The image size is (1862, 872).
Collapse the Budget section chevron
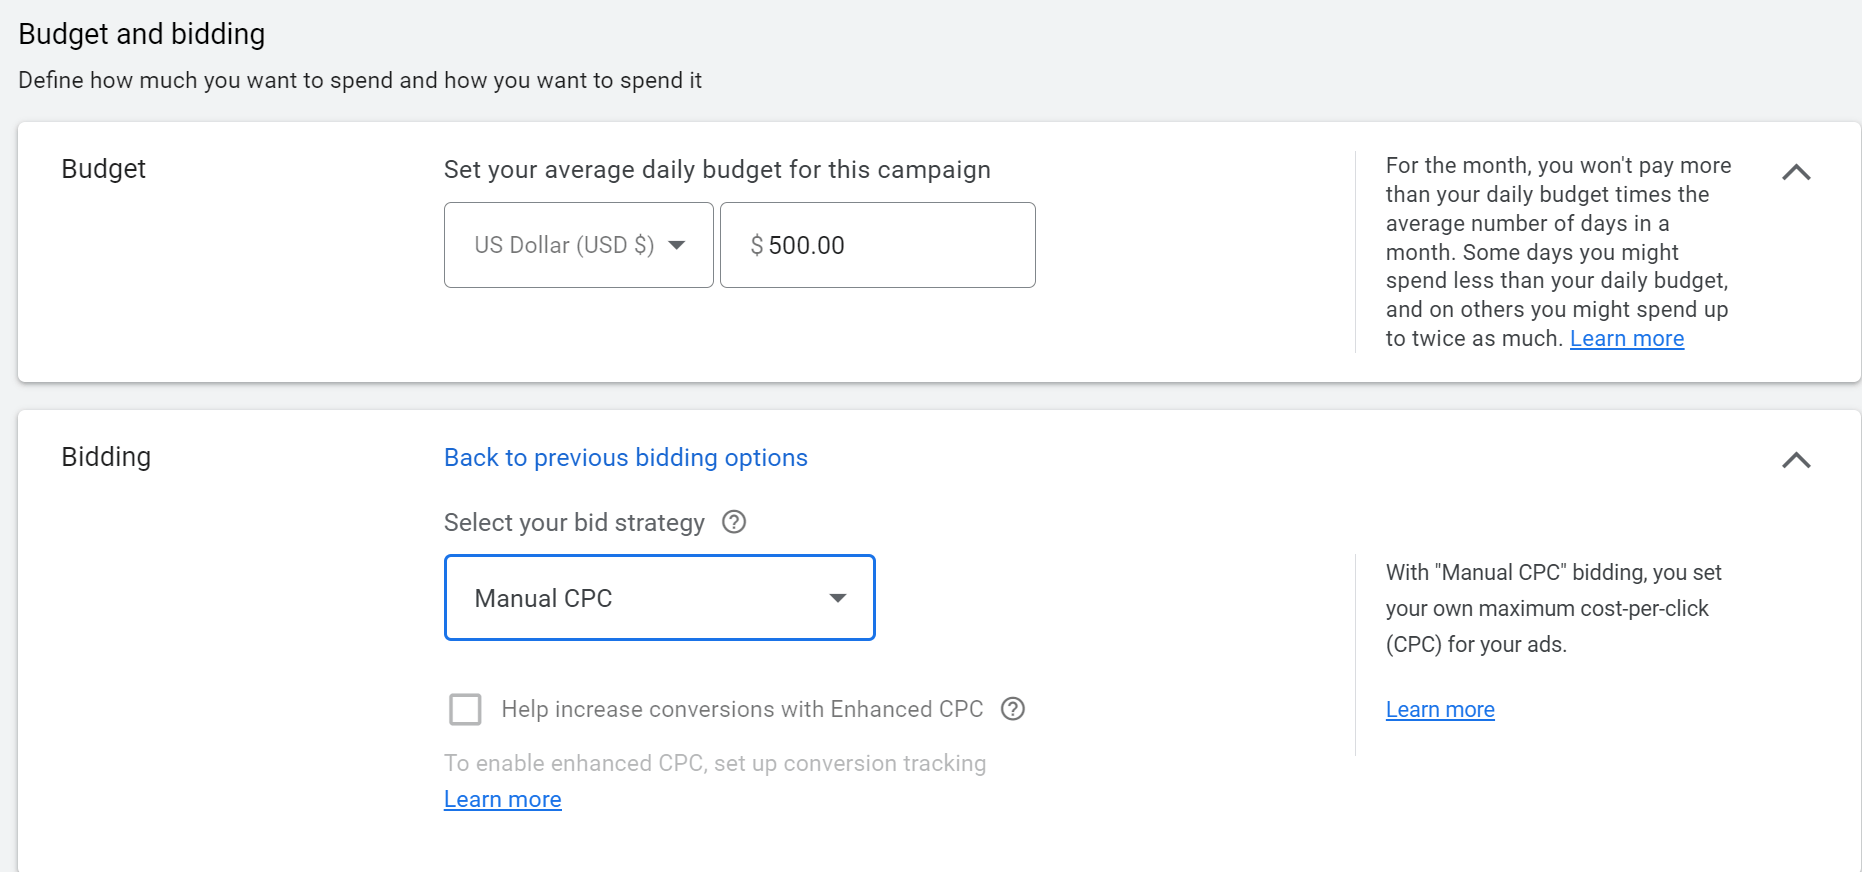[x=1796, y=172]
